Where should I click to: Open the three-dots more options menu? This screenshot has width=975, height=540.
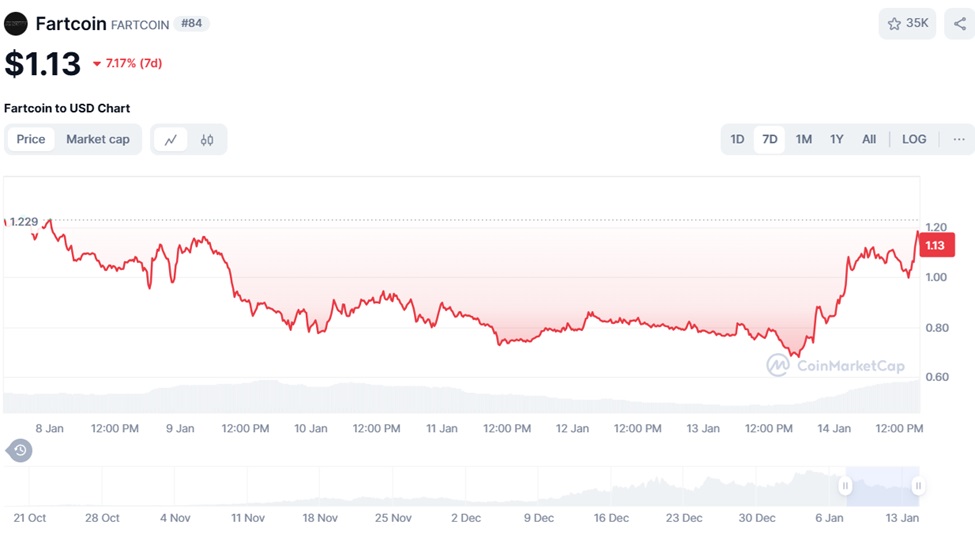[x=959, y=139]
